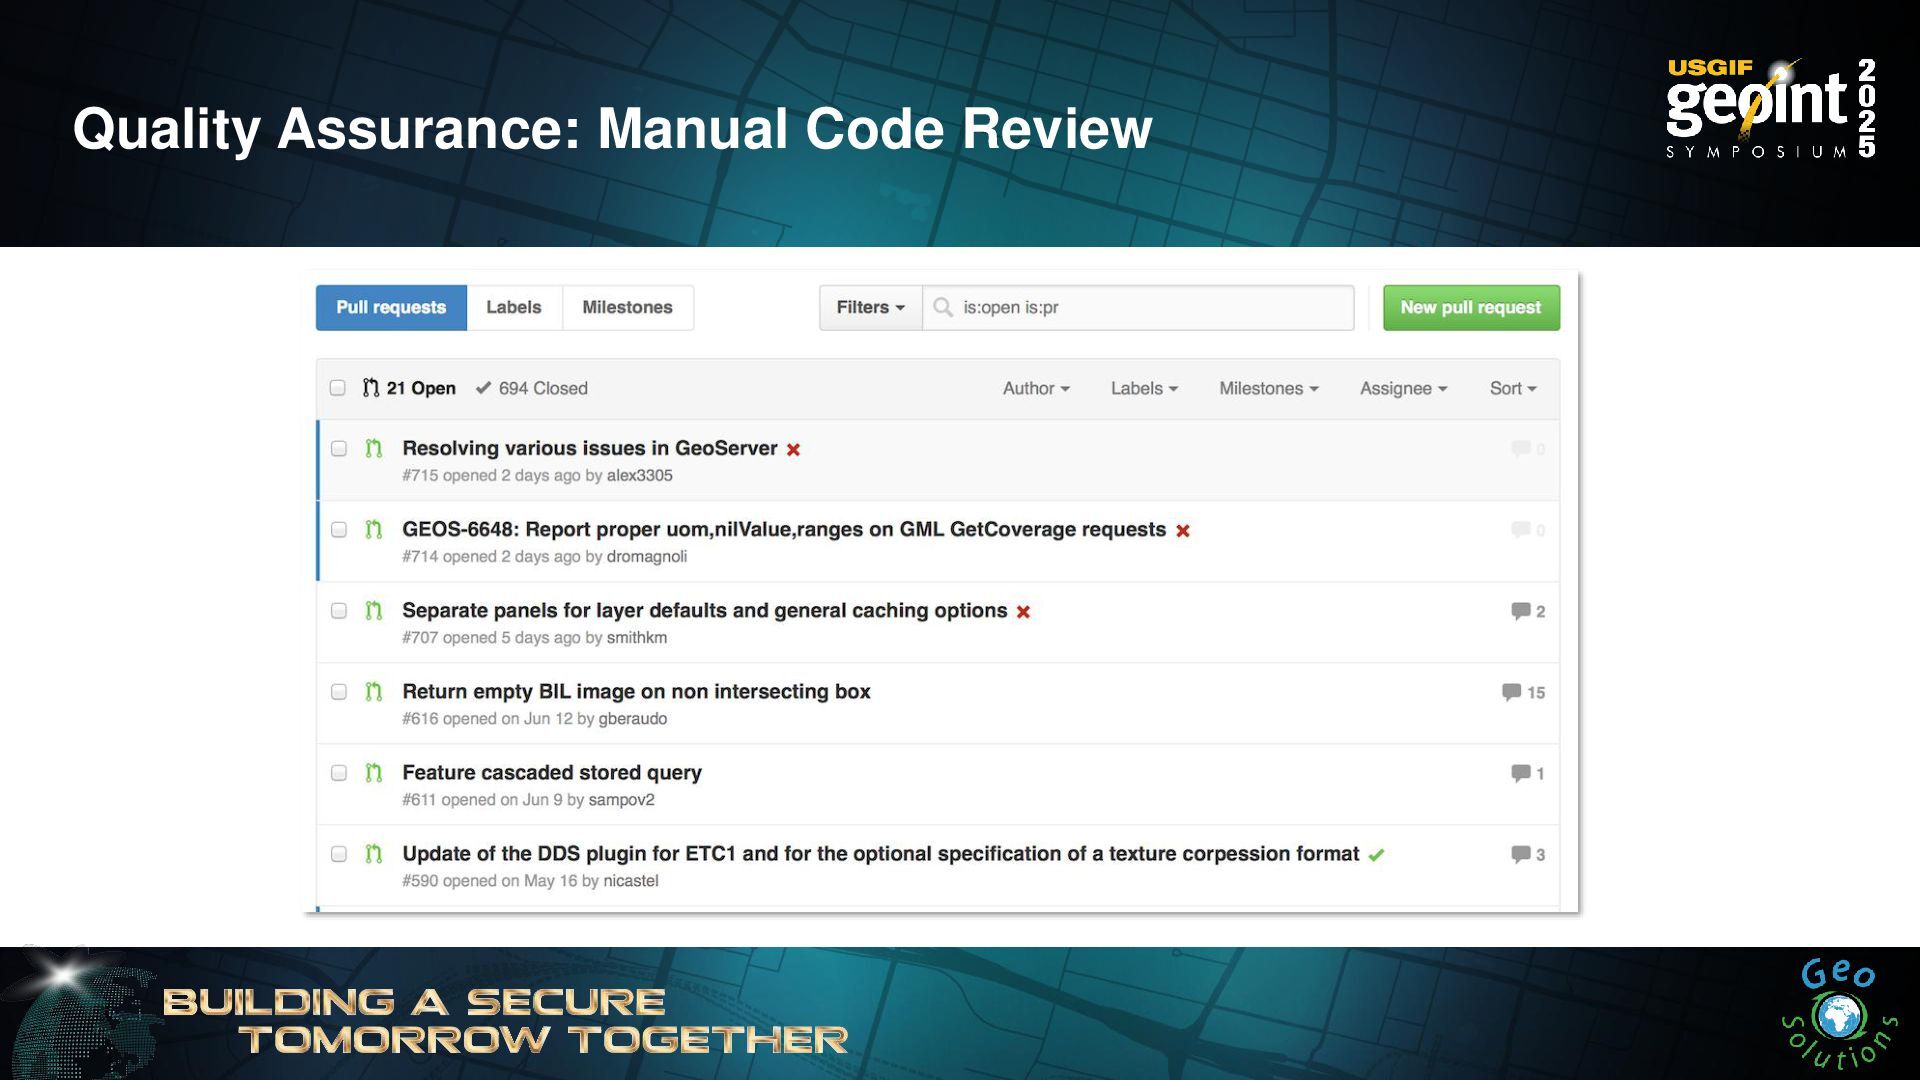Click comment icon on DDS plugin pull request
Viewport: 1920px width, 1080px height.
point(1521,854)
